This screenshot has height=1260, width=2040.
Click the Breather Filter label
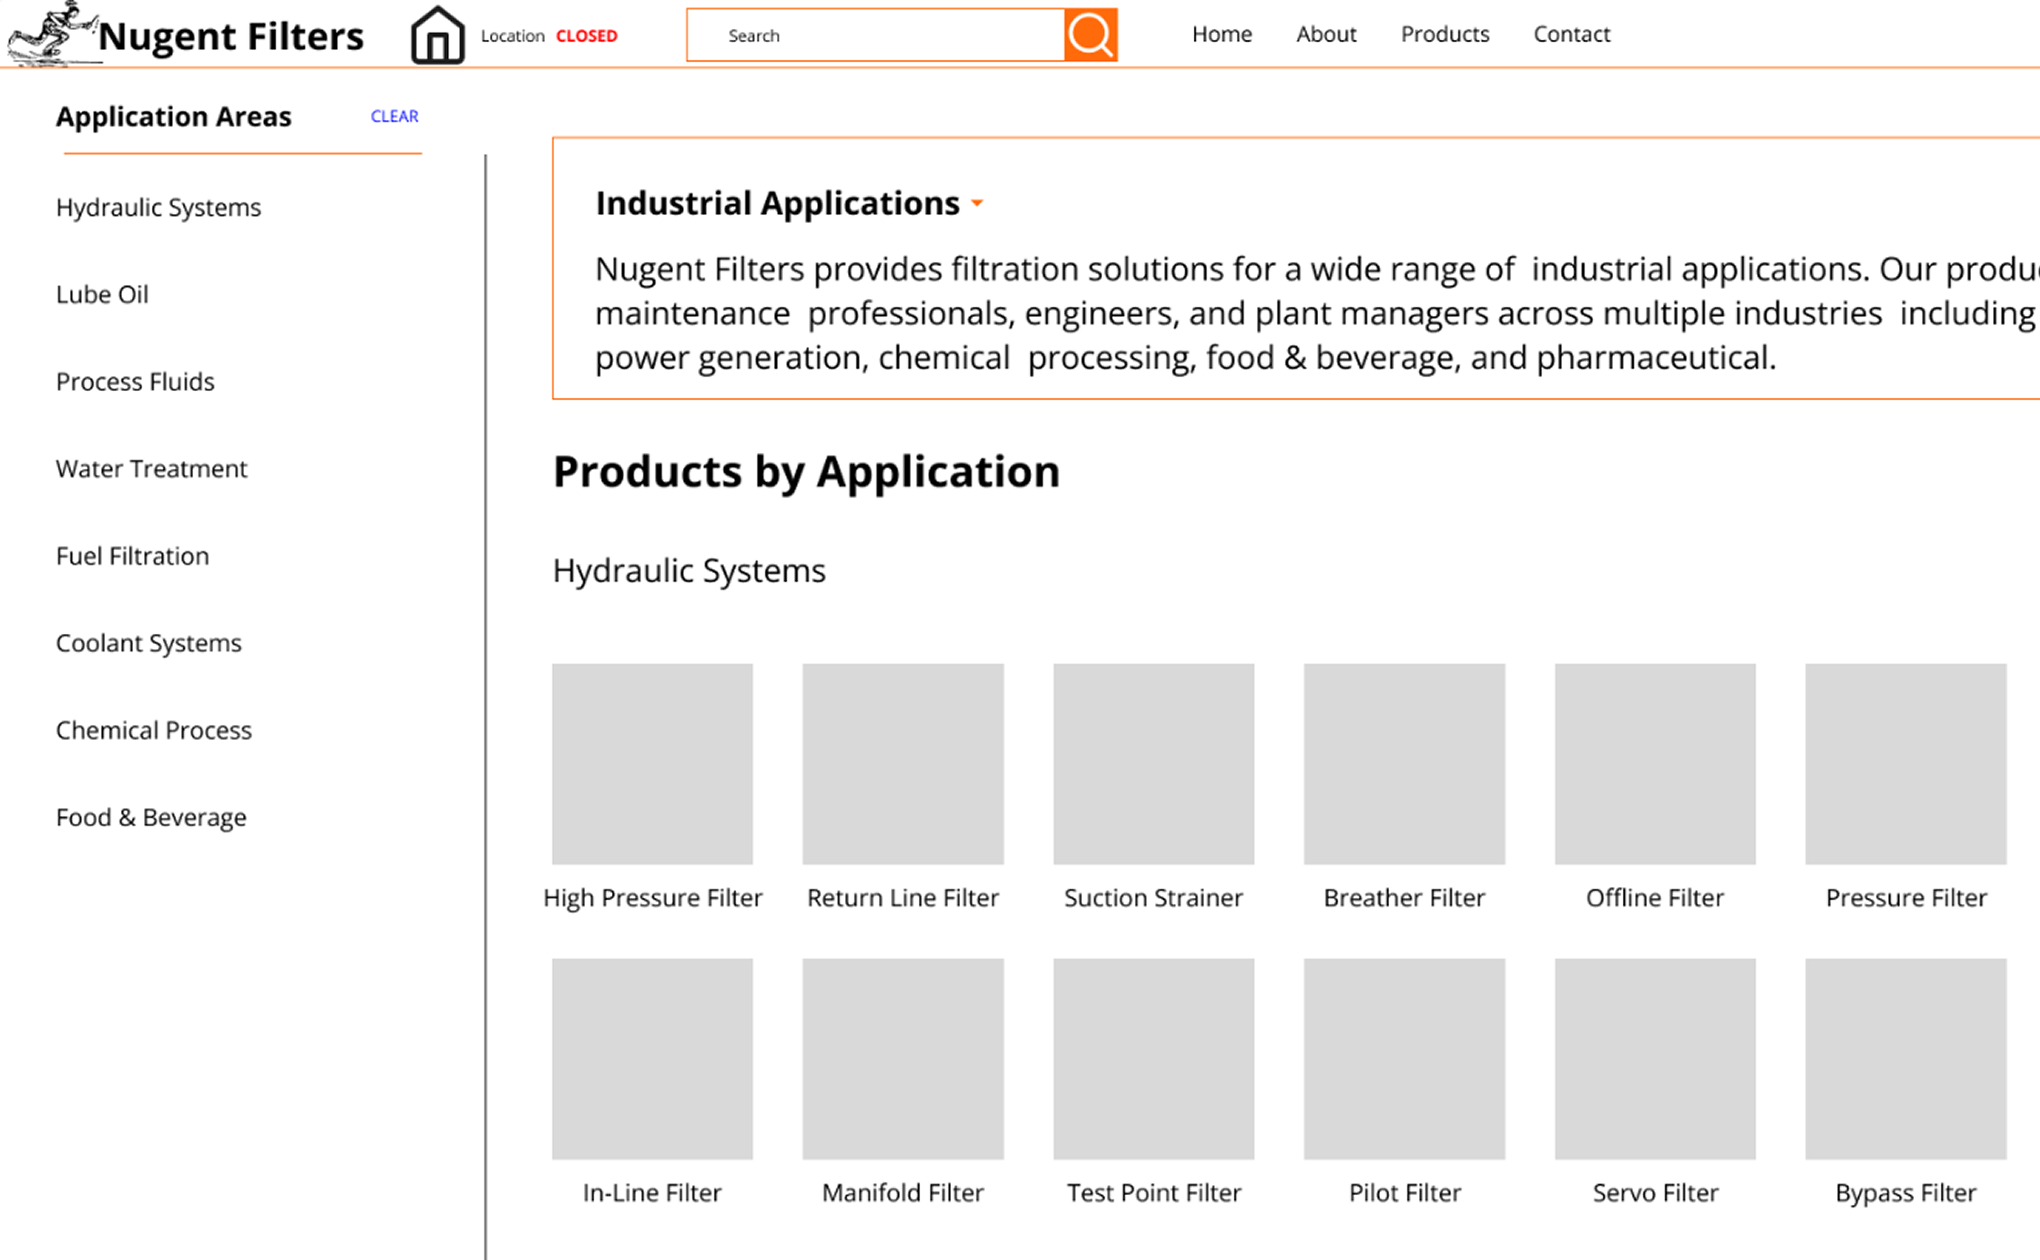[1404, 898]
